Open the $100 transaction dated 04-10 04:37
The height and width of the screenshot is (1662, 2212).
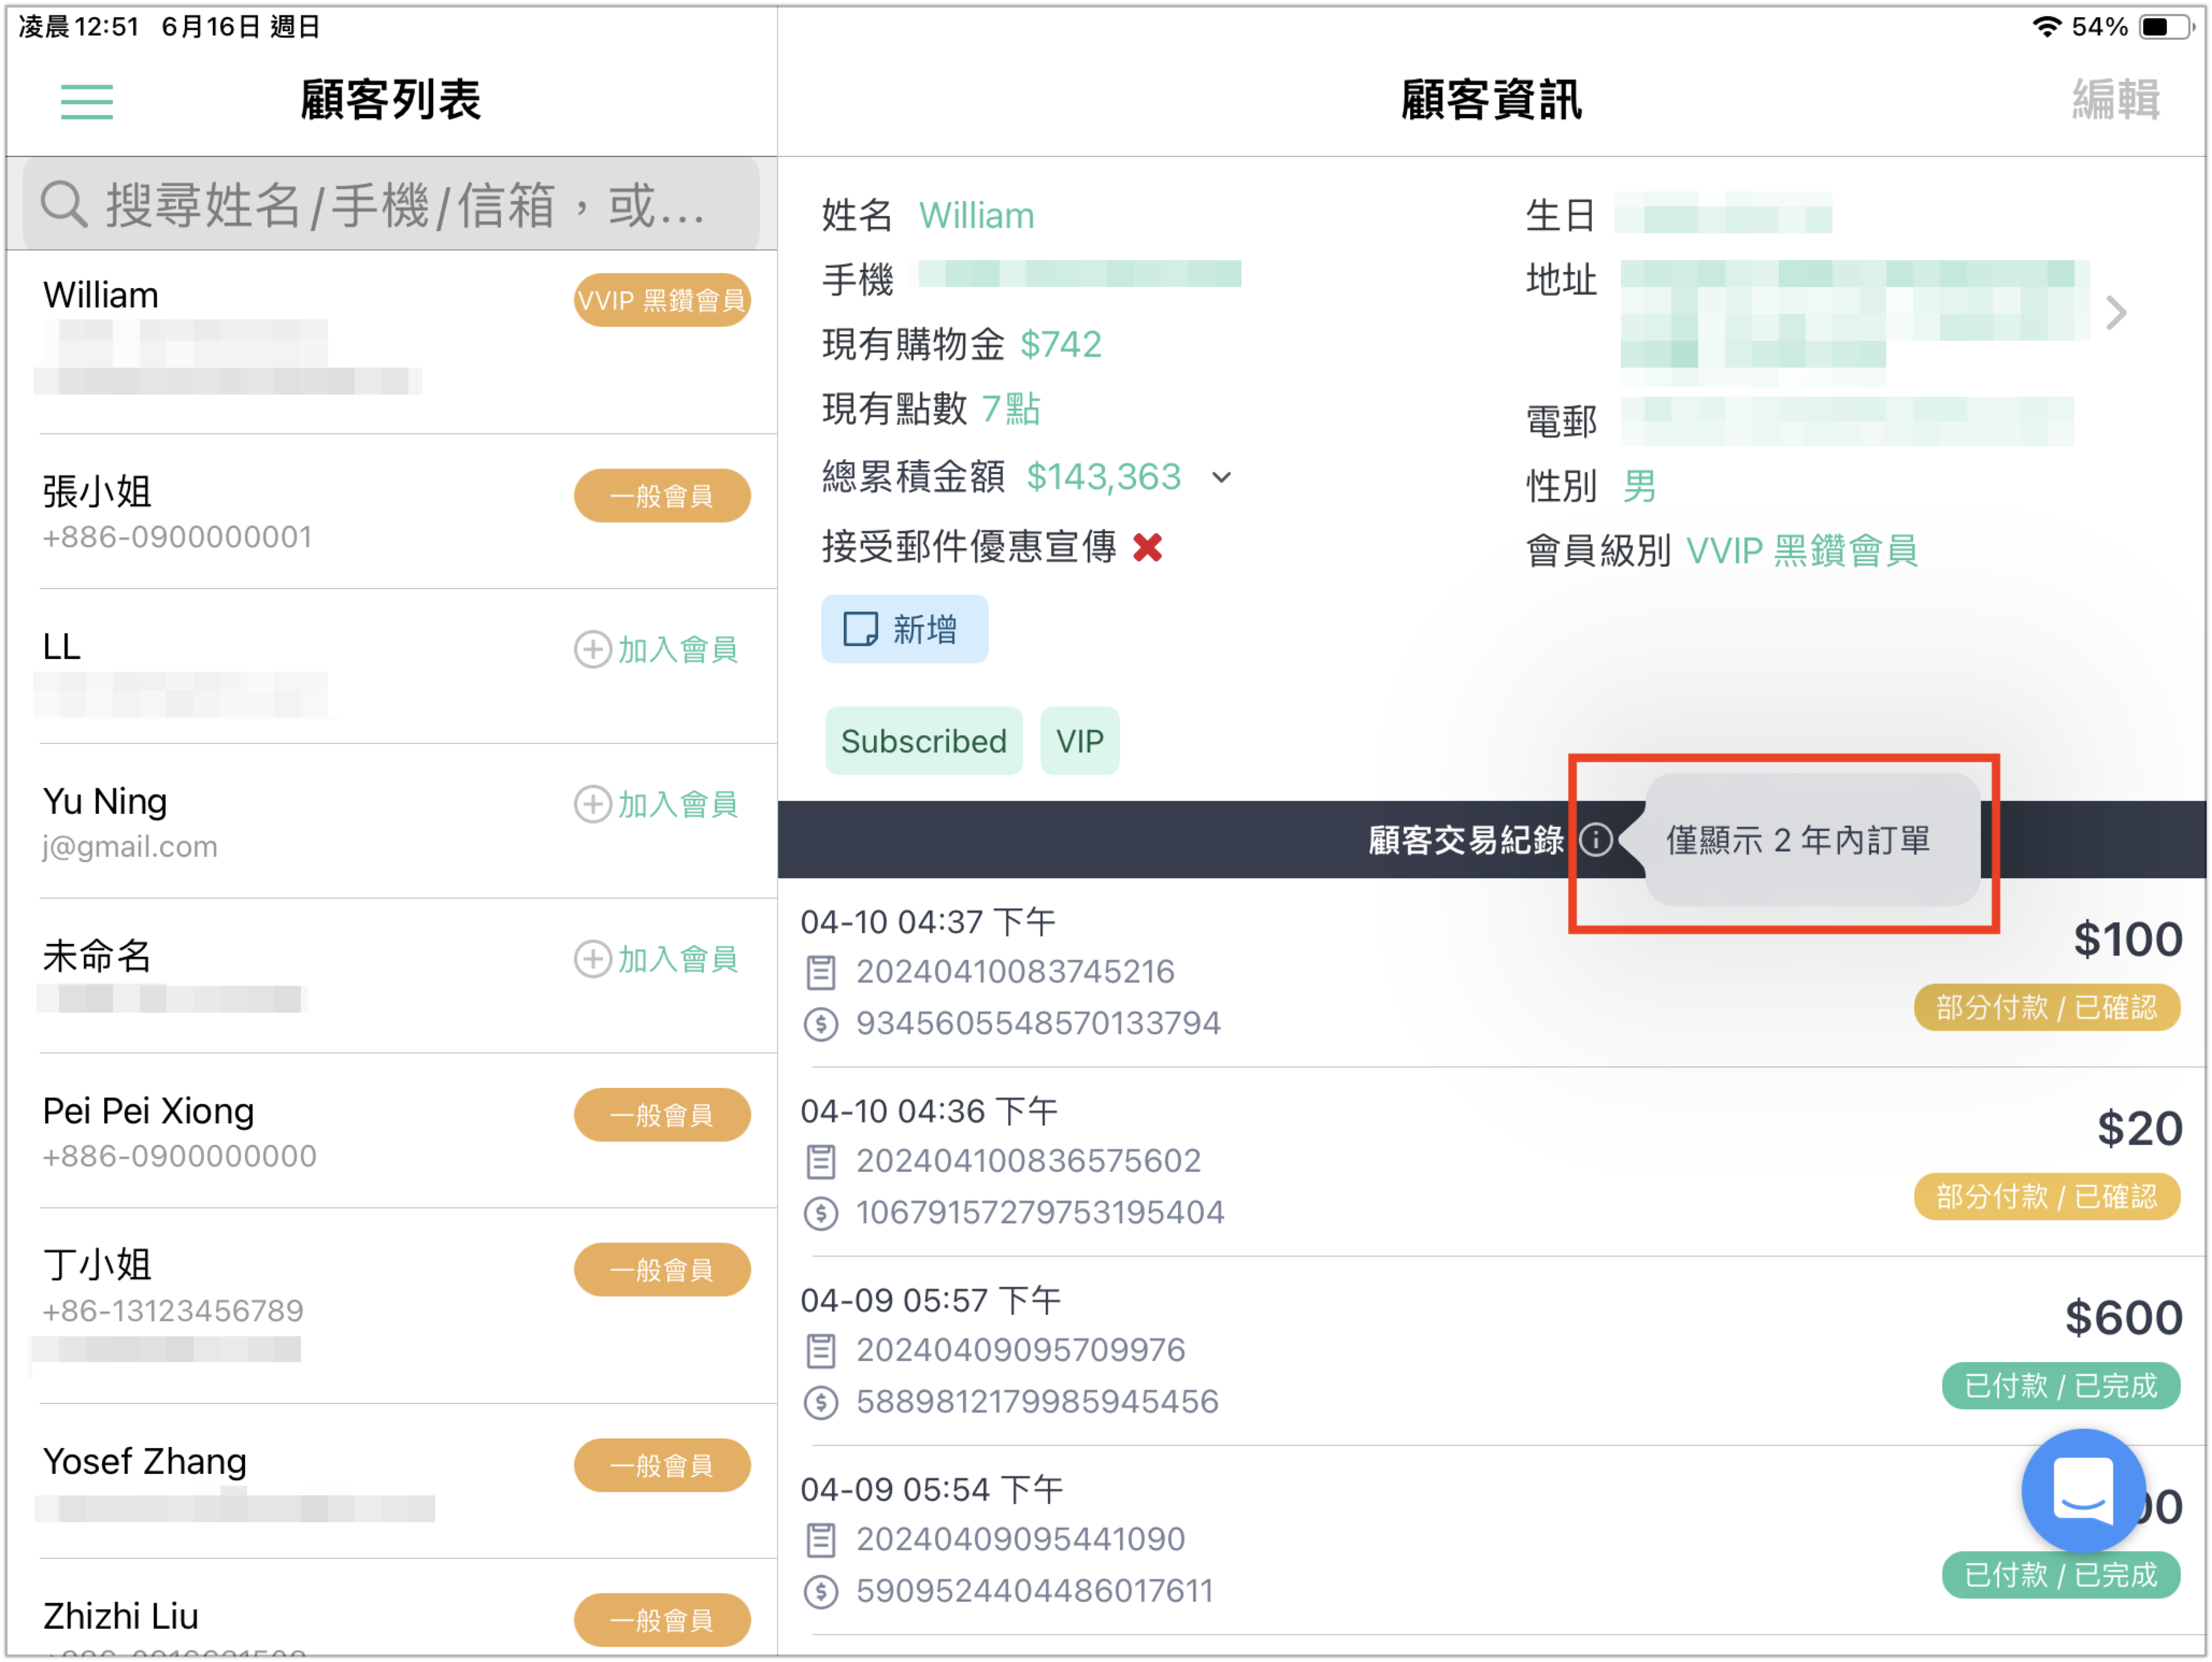point(1492,973)
